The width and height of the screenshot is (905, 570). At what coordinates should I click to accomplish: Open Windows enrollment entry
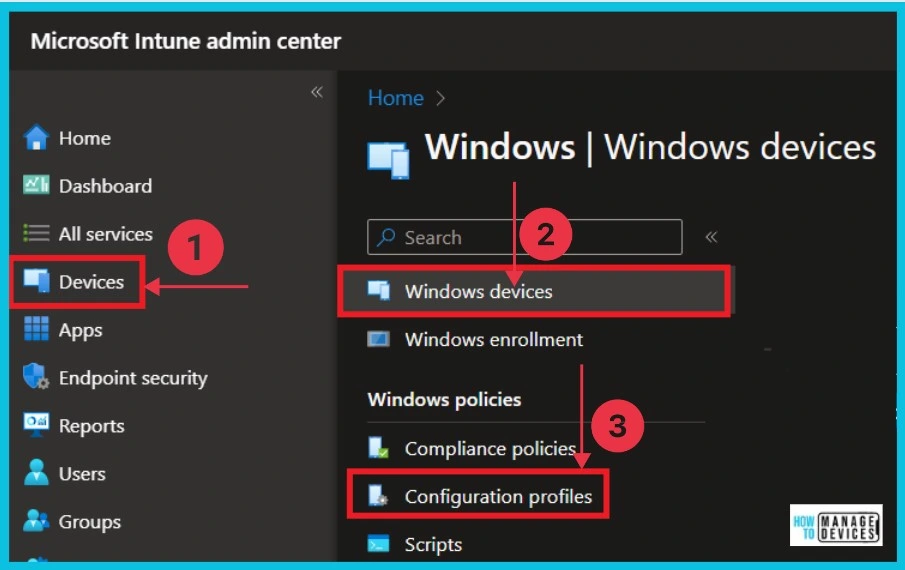[493, 339]
